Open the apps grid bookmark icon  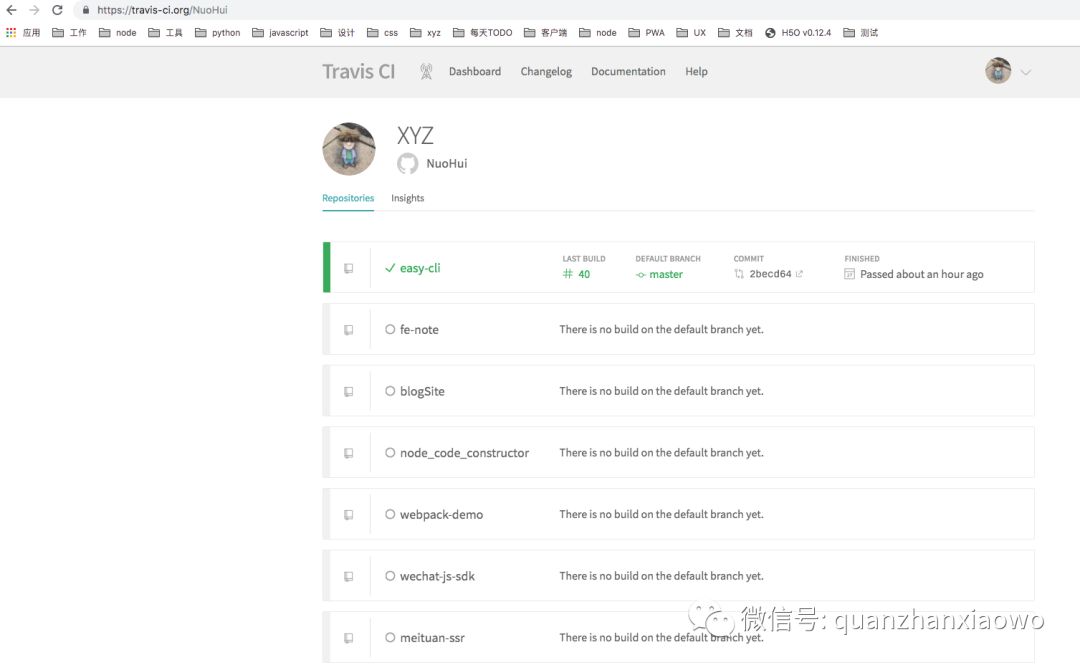pyautogui.click(x=11, y=32)
